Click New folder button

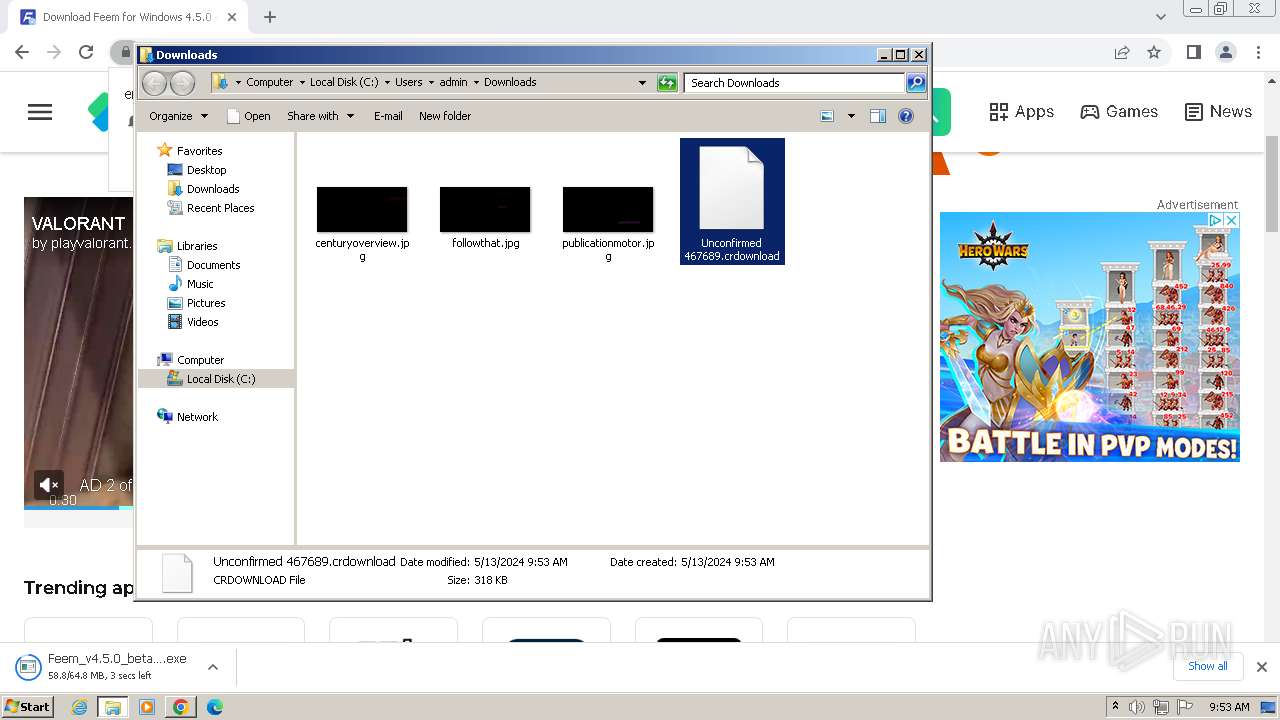tap(445, 116)
